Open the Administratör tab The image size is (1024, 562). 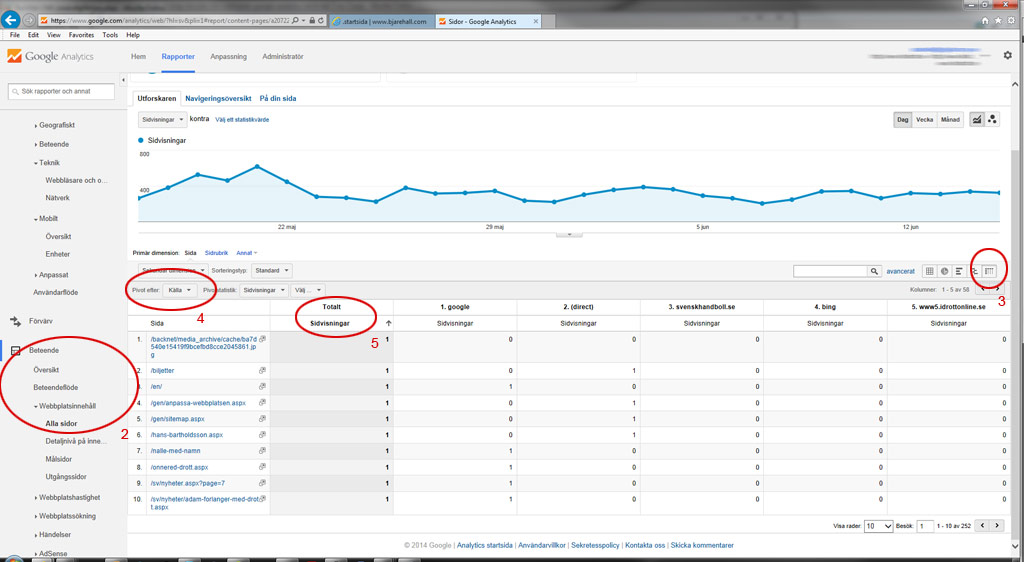coord(283,57)
